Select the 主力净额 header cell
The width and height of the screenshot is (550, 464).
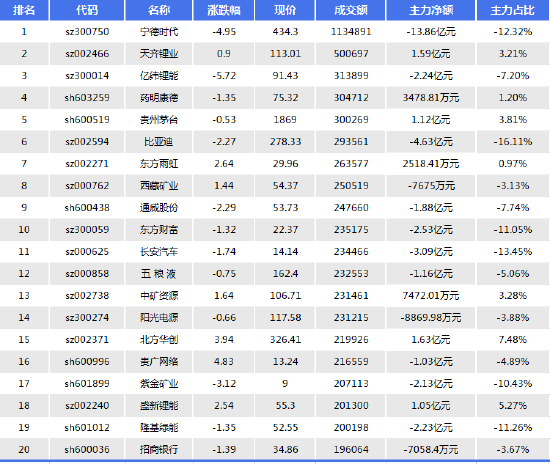[x=431, y=10]
